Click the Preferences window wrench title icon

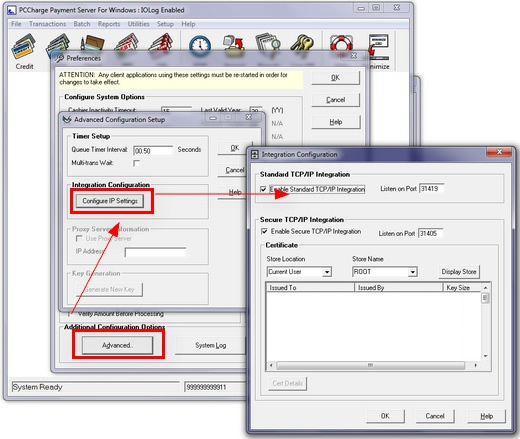[59, 58]
